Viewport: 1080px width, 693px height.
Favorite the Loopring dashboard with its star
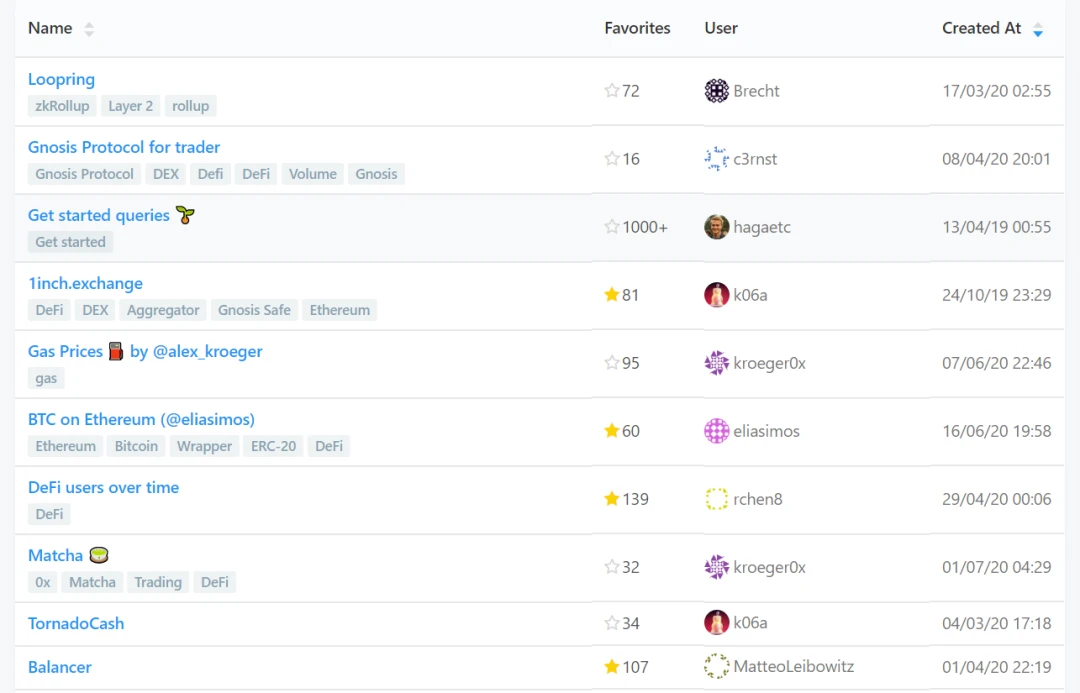[612, 90]
